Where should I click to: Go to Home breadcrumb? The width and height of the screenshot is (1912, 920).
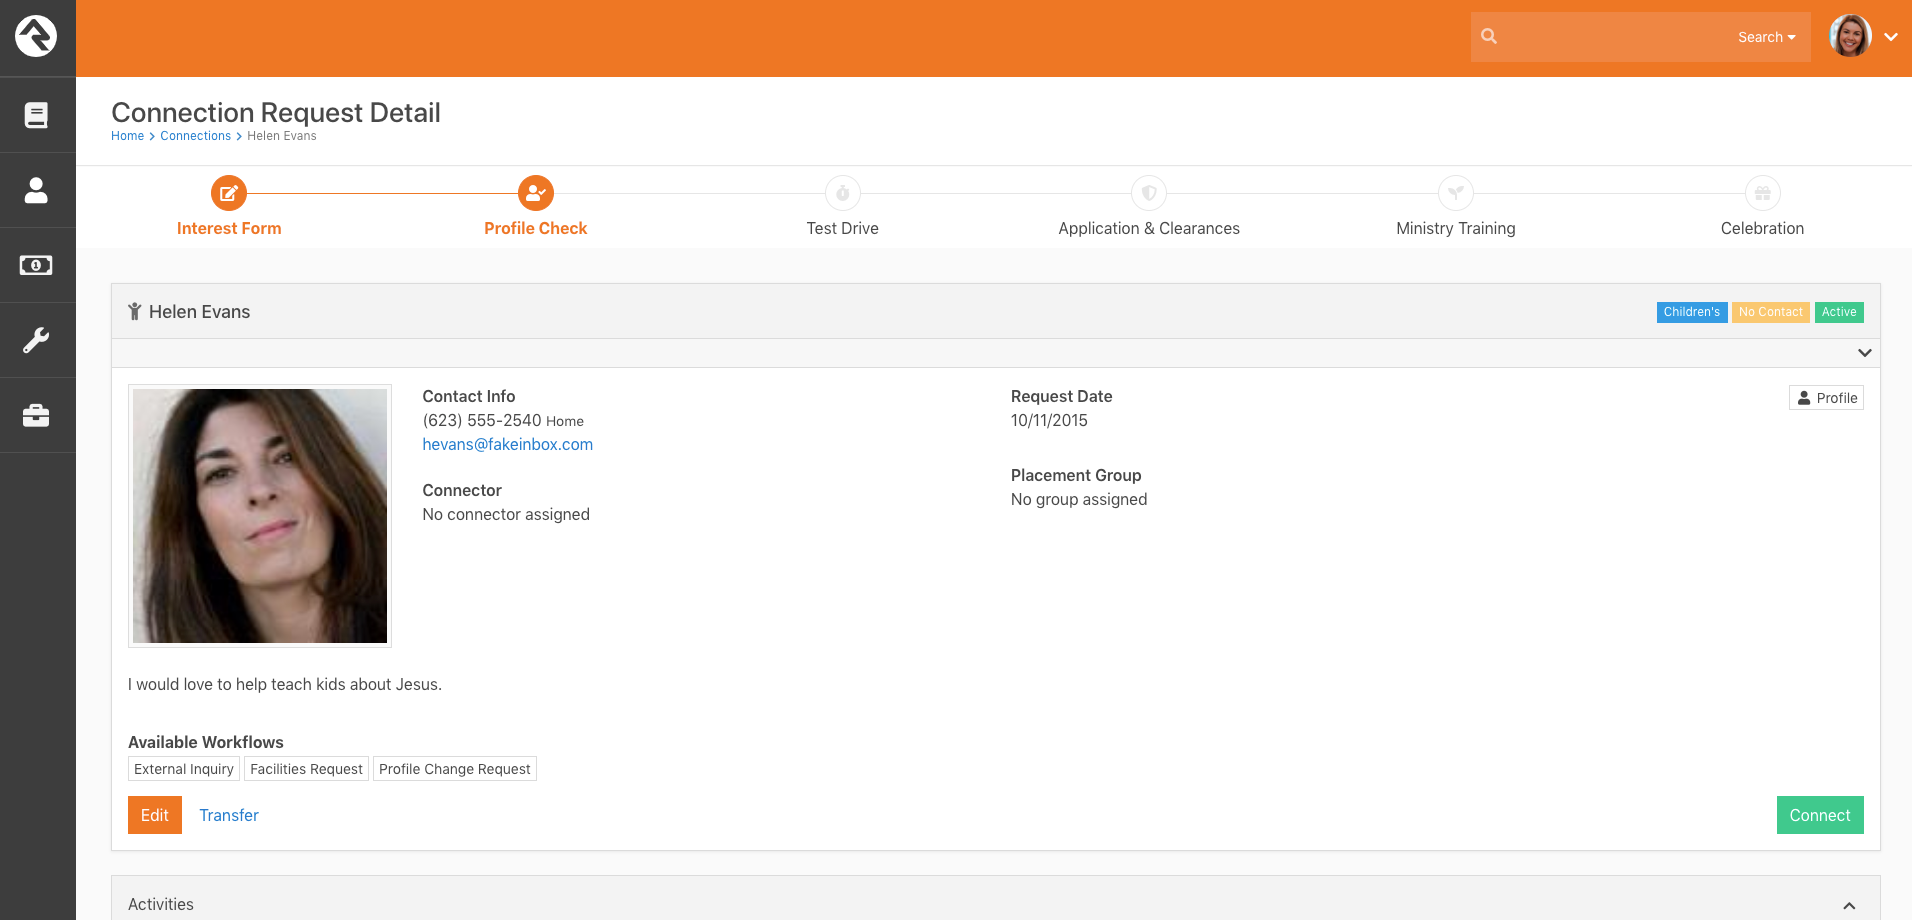click(127, 136)
